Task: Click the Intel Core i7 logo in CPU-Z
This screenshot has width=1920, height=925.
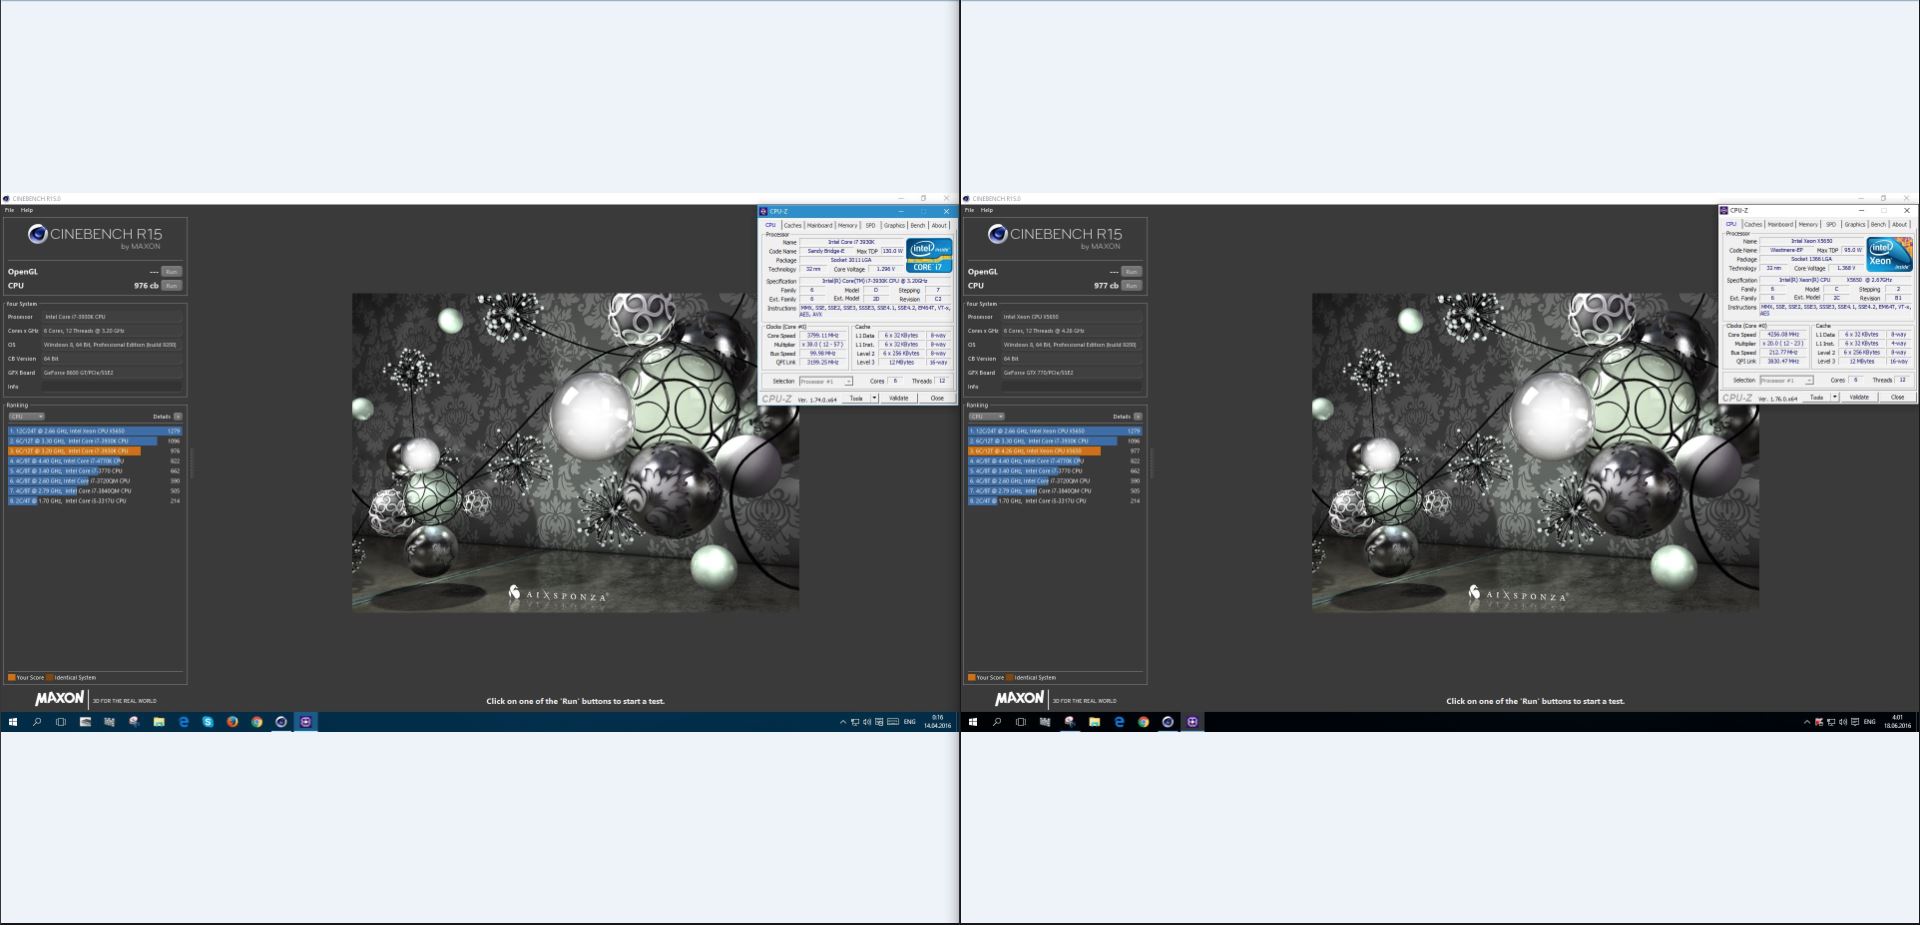Action: click(x=929, y=255)
